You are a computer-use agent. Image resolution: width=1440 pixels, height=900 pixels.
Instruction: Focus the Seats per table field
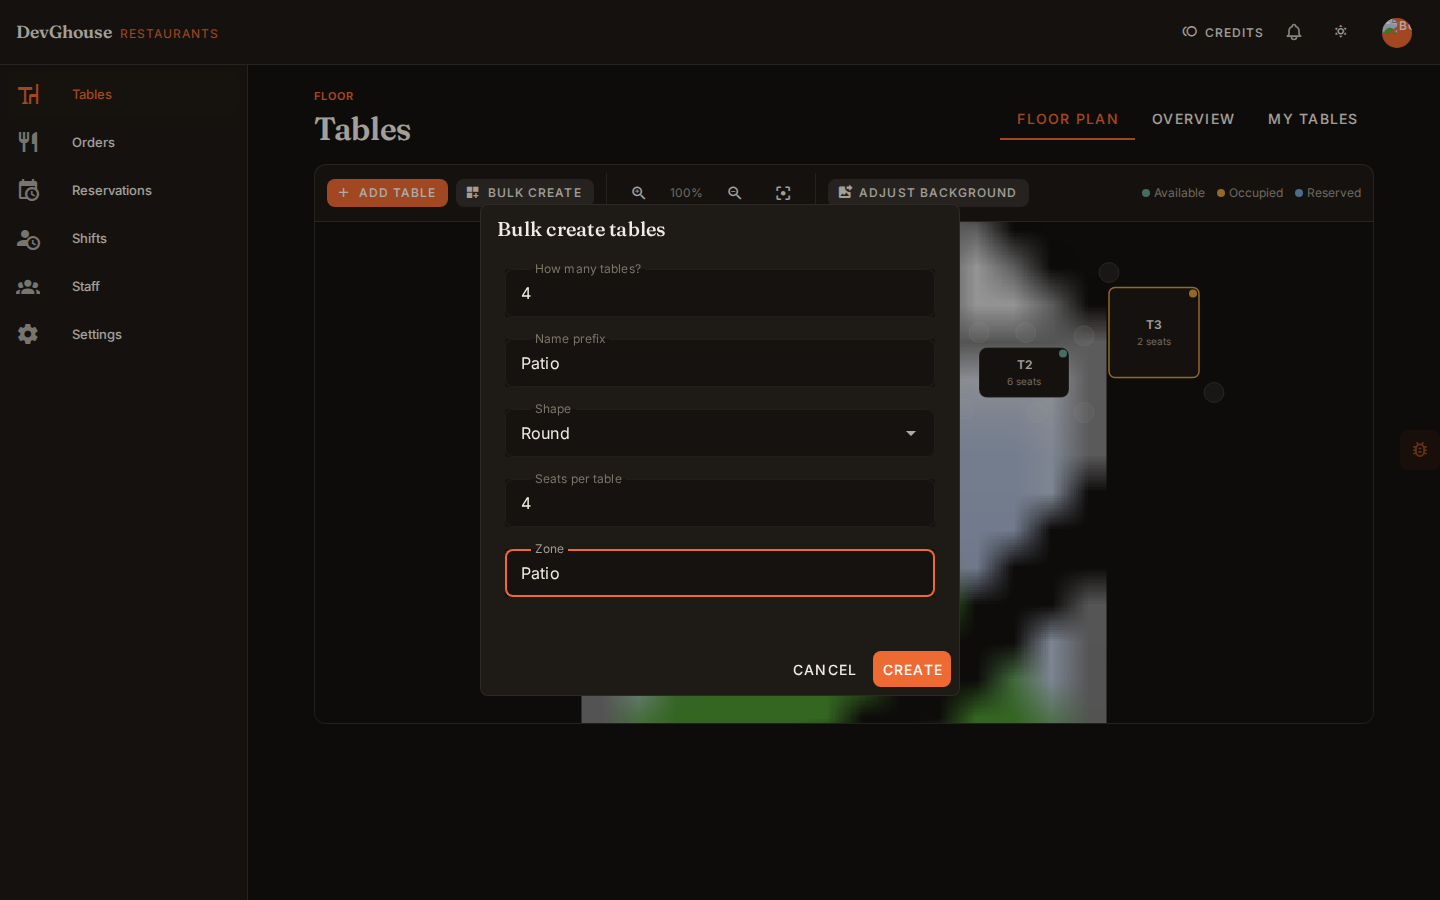click(720, 503)
